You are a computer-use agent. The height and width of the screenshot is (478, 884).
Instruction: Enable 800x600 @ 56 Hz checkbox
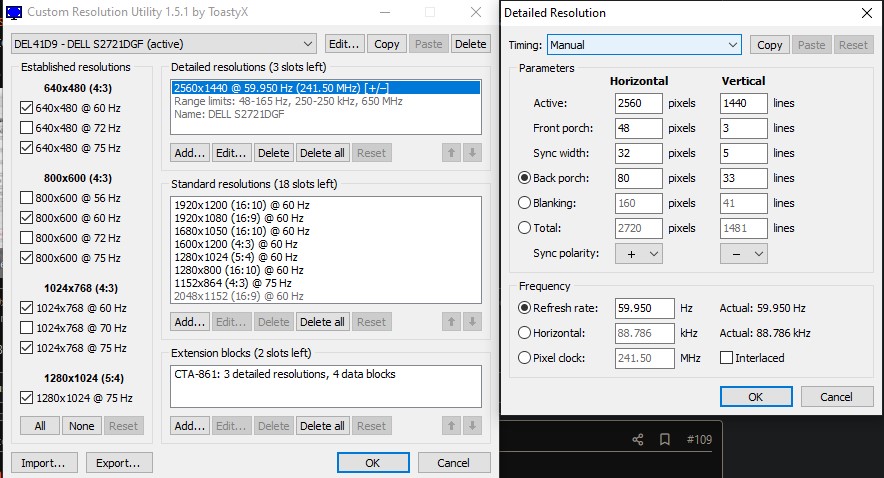point(26,198)
